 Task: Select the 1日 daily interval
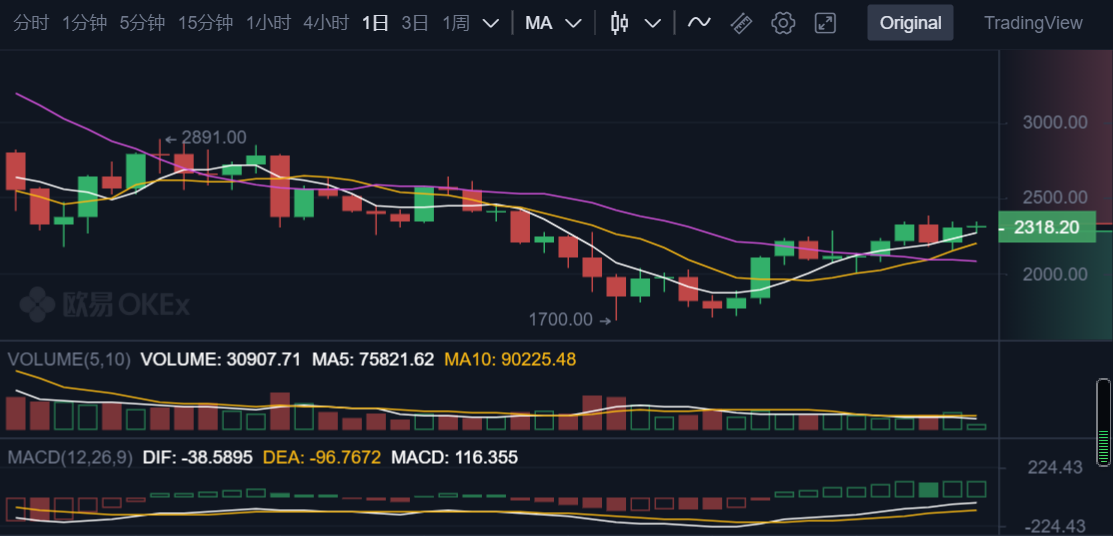375,23
